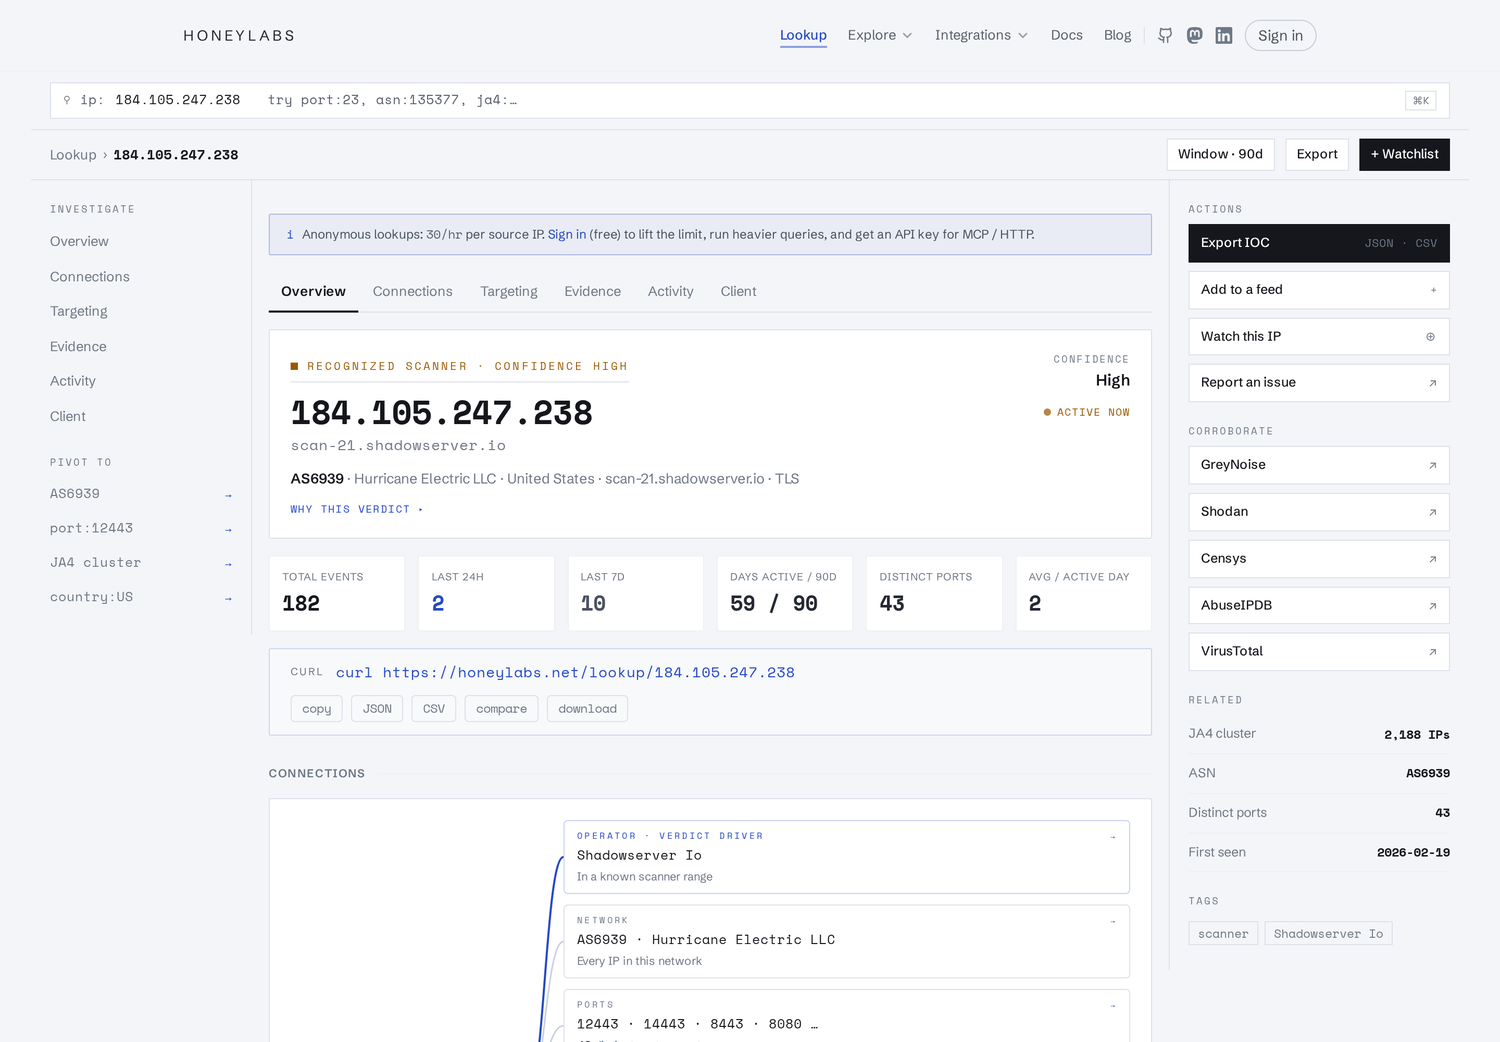Click the LAST 24H stat card
The image size is (1500, 1042).
click(486, 594)
